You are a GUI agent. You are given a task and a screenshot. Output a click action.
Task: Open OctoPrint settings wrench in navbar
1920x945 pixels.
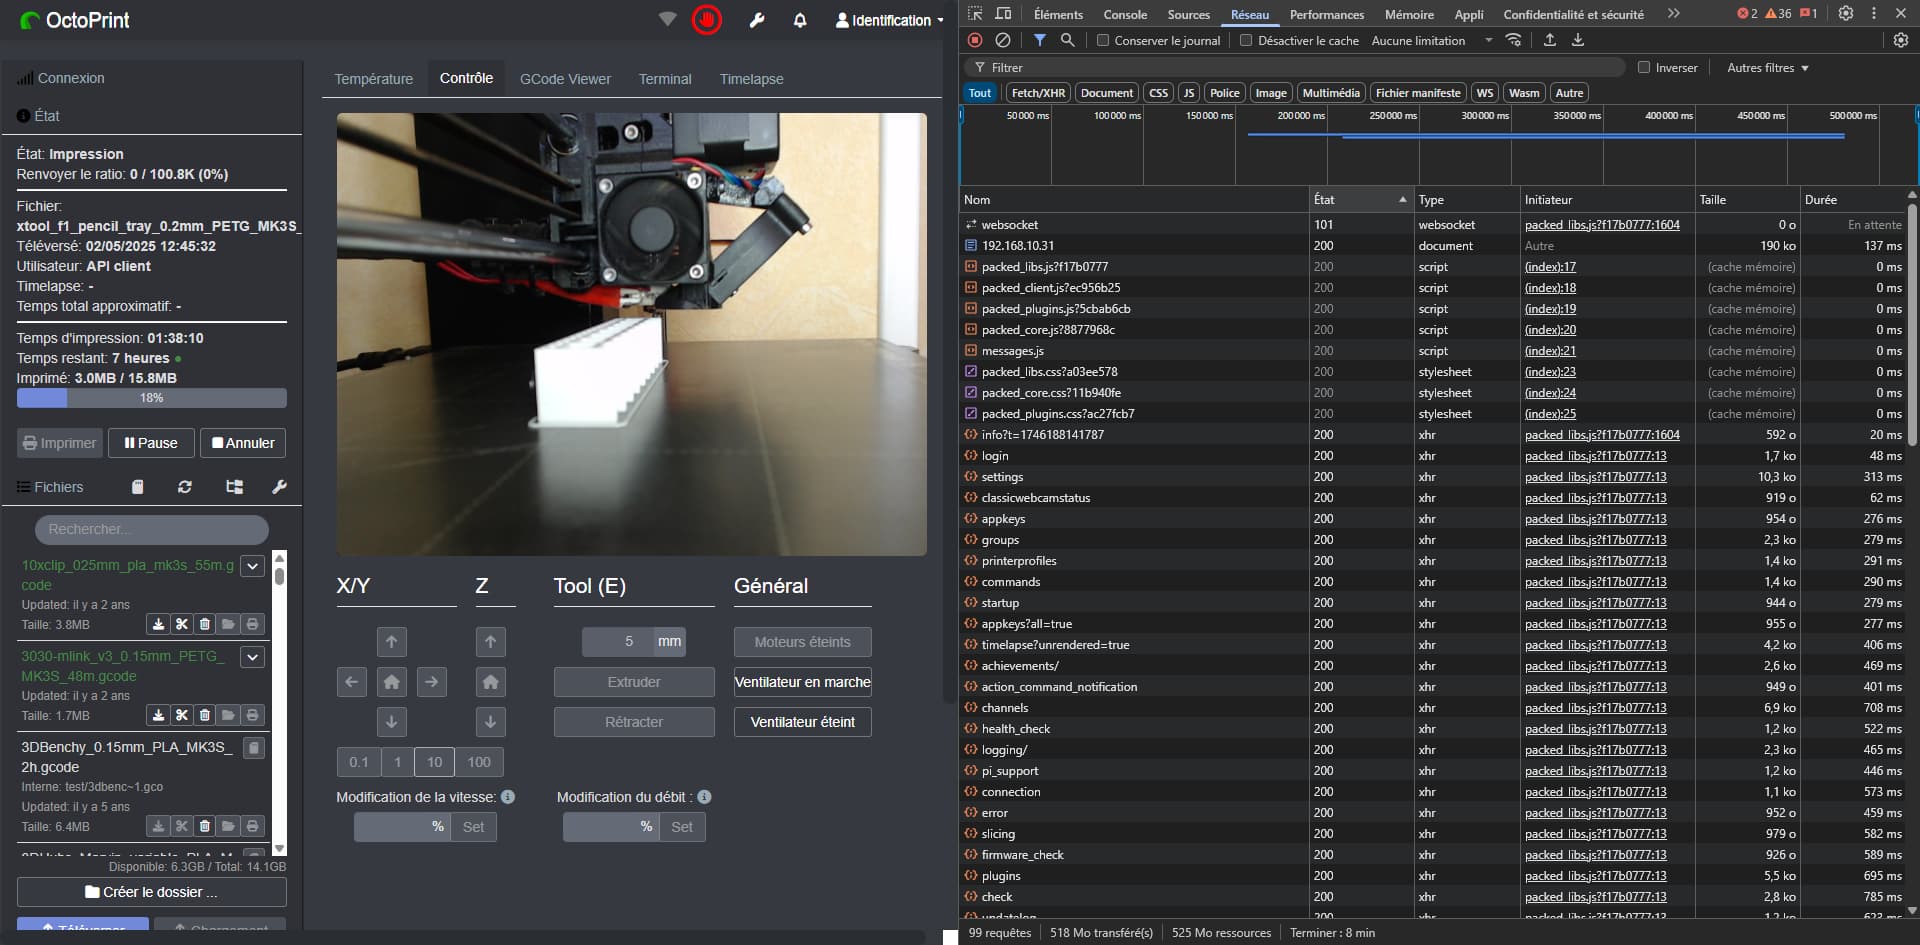point(757,20)
